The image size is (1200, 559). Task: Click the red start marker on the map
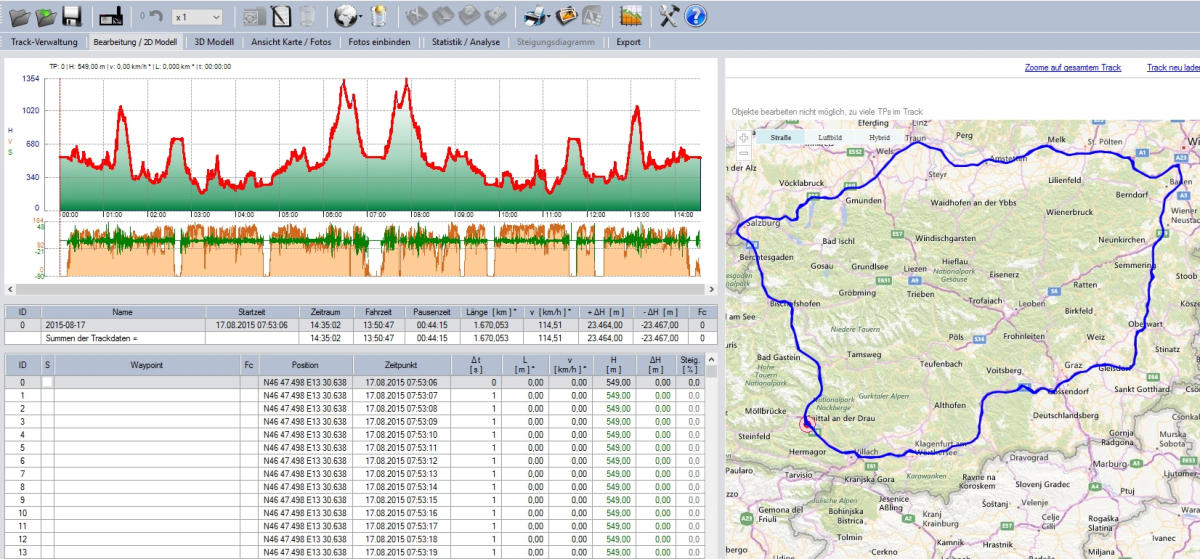(807, 423)
